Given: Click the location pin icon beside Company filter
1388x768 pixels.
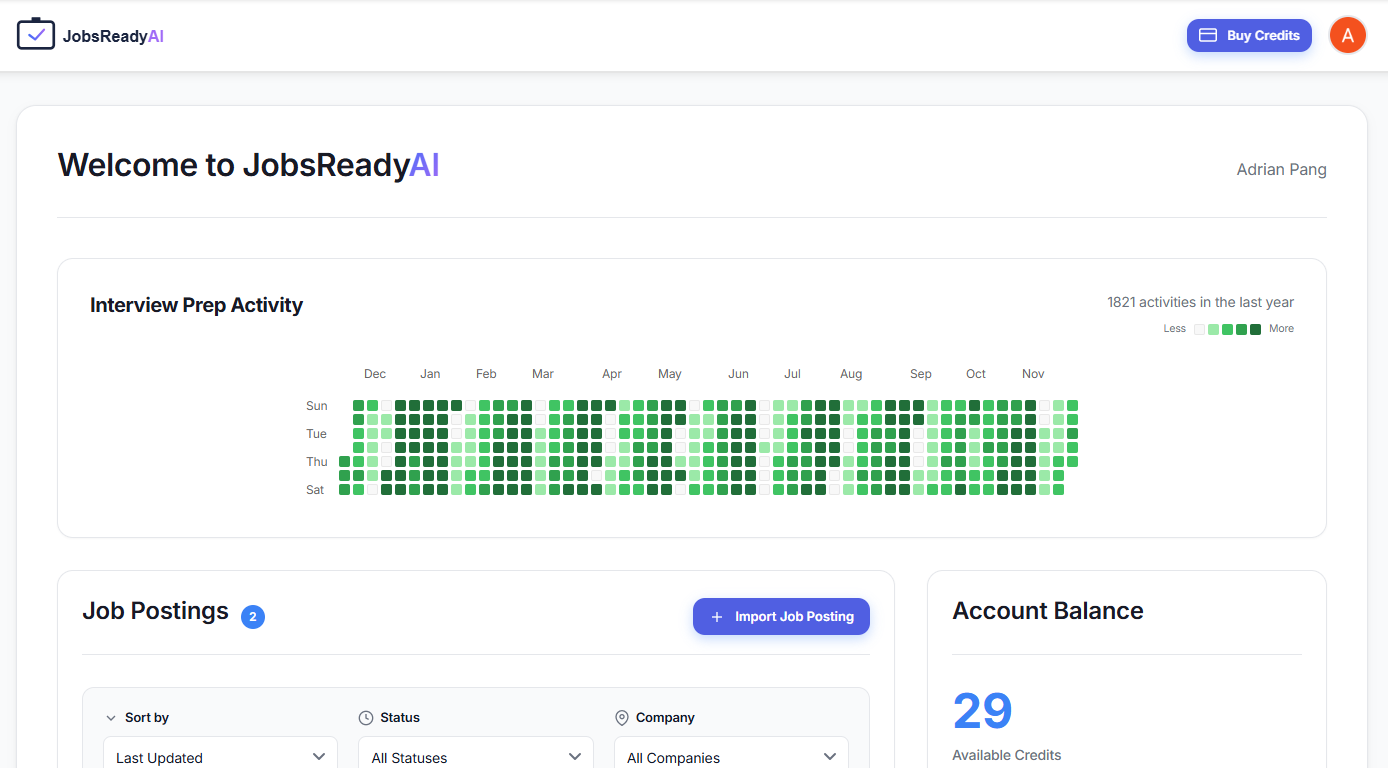Looking at the screenshot, I should point(623,717).
